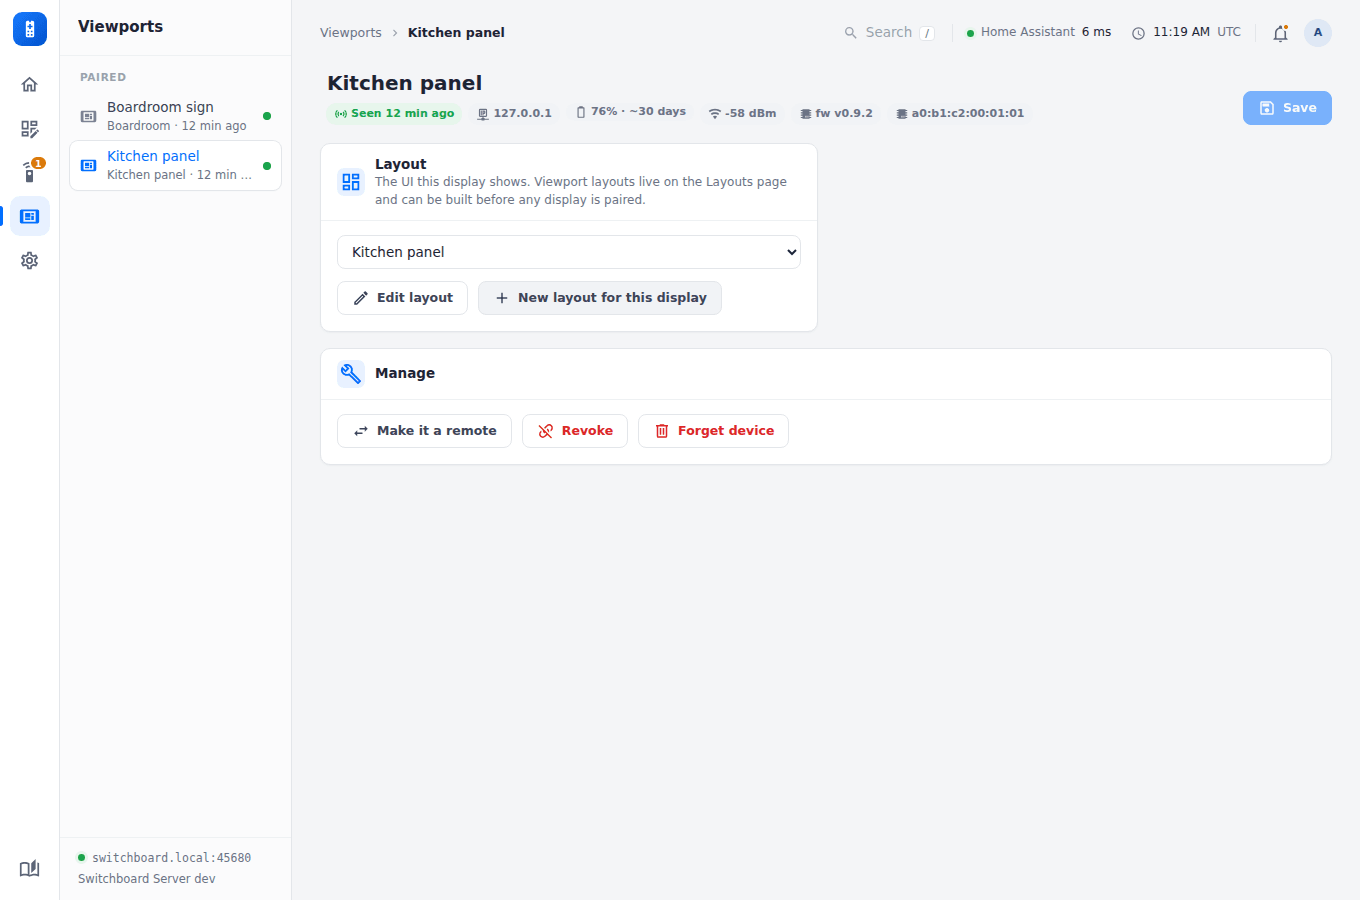Open Remotes icon with badge 1

click(x=30, y=172)
